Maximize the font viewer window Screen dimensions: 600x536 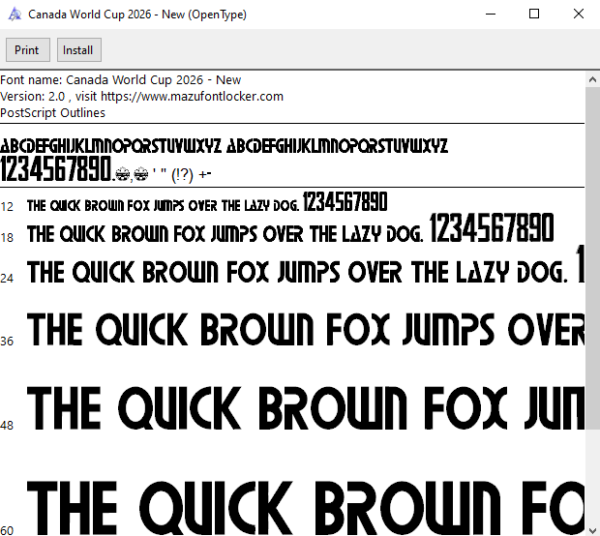click(534, 14)
